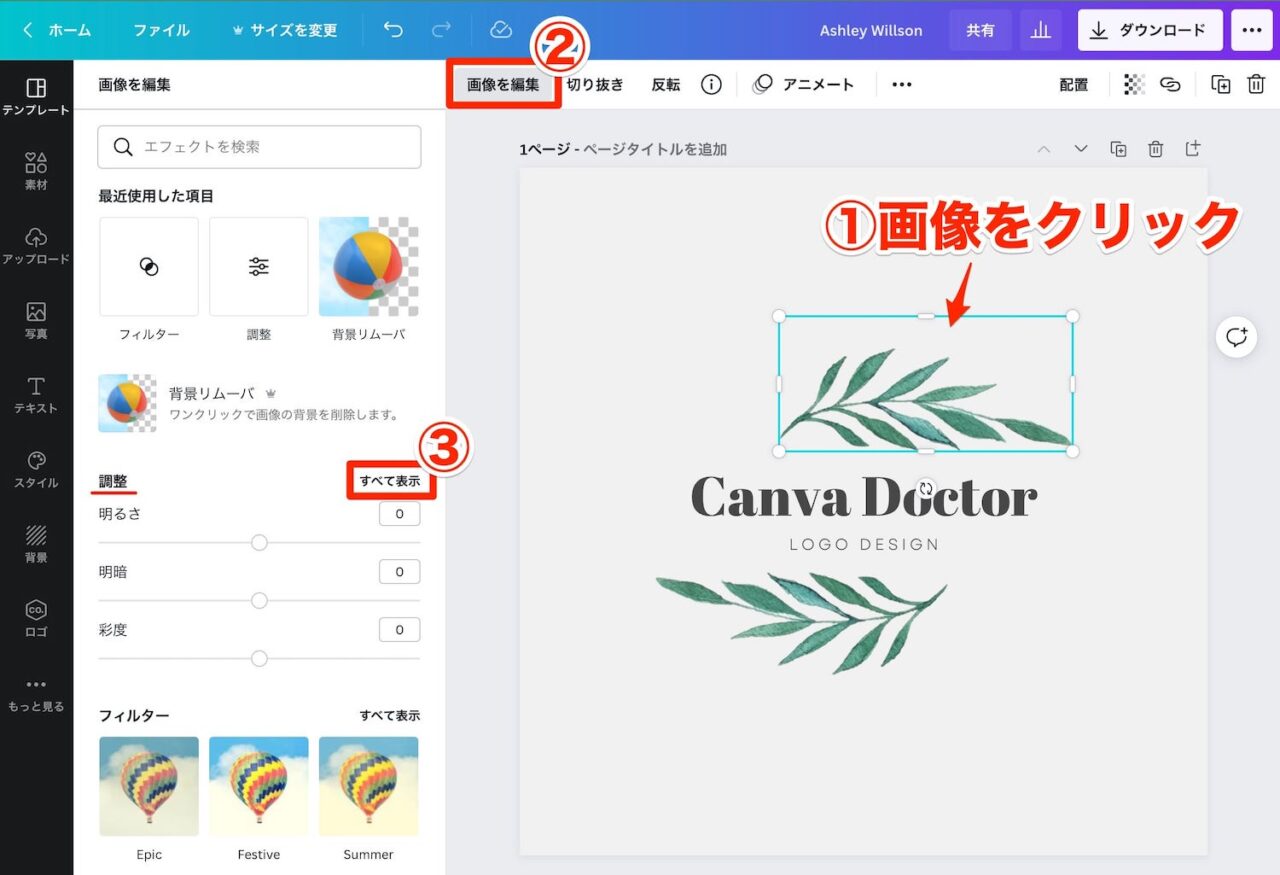Click the 明るさ value box
1280x875 pixels.
coord(399,514)
